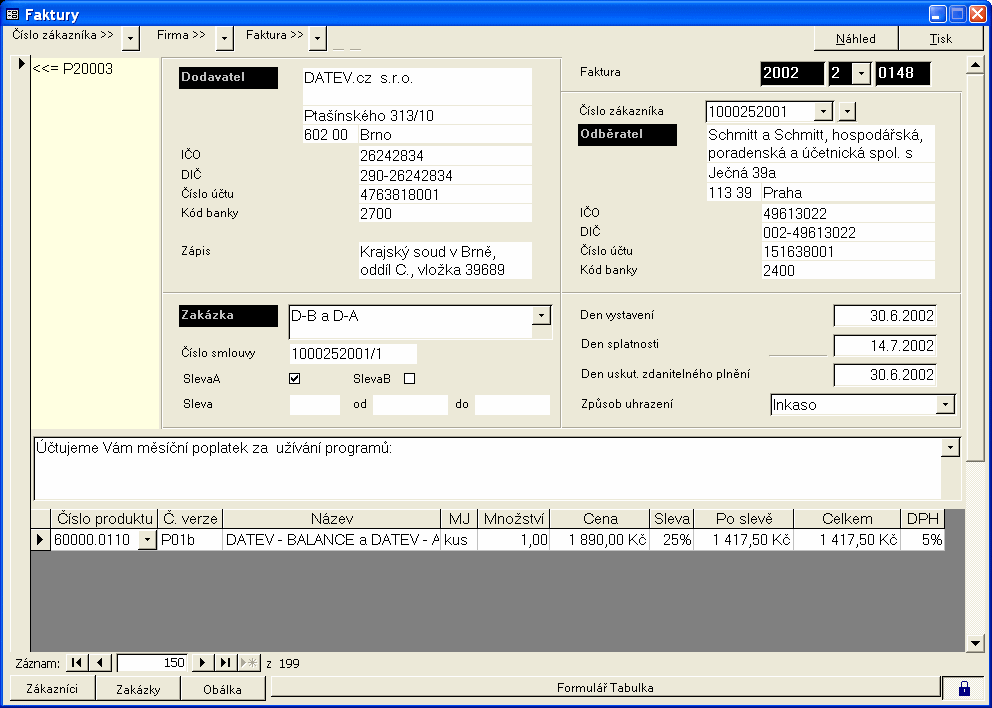
Task: Click the record selector arrow at top left
Action: [x=22, y=68]
